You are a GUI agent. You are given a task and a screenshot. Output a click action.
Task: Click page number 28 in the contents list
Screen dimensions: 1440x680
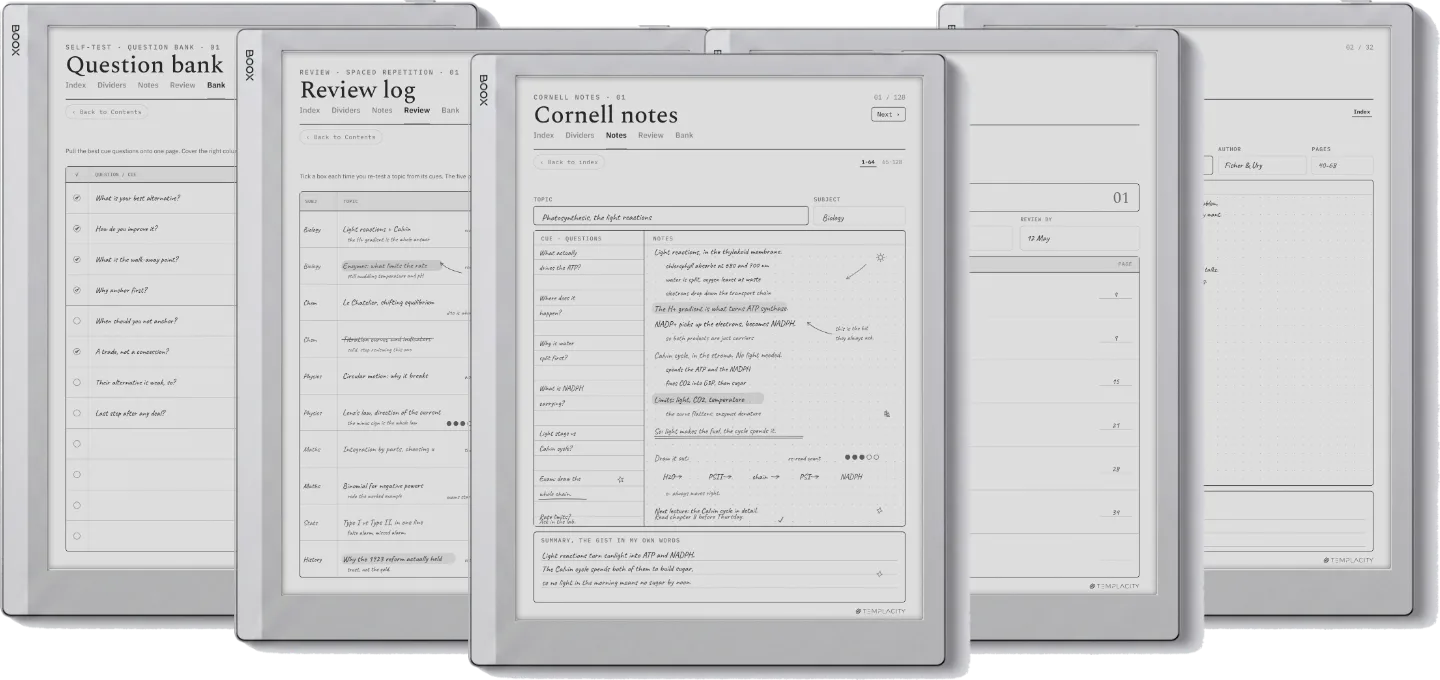coord(1115,469)
